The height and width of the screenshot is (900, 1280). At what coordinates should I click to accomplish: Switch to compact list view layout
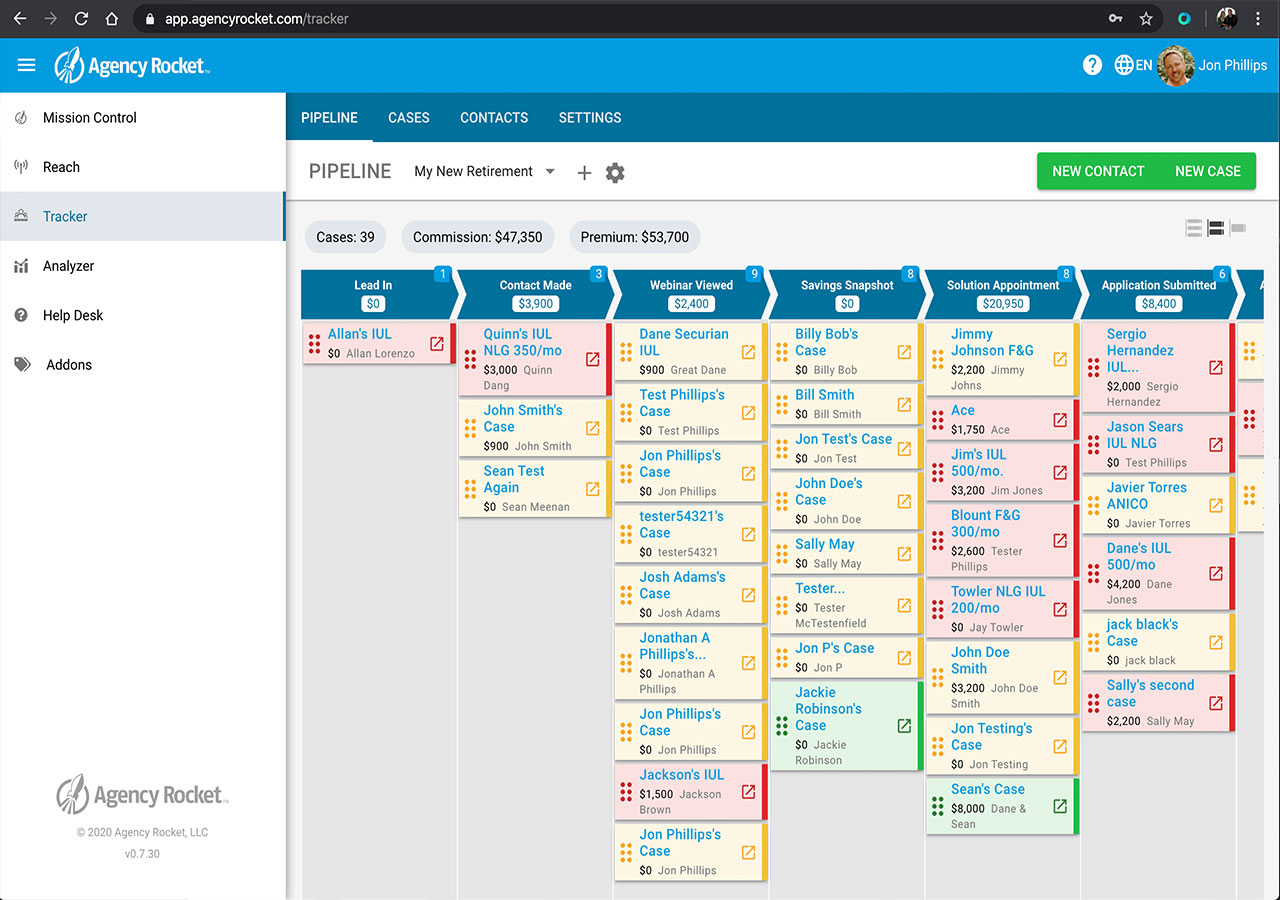click(1194, 228)
